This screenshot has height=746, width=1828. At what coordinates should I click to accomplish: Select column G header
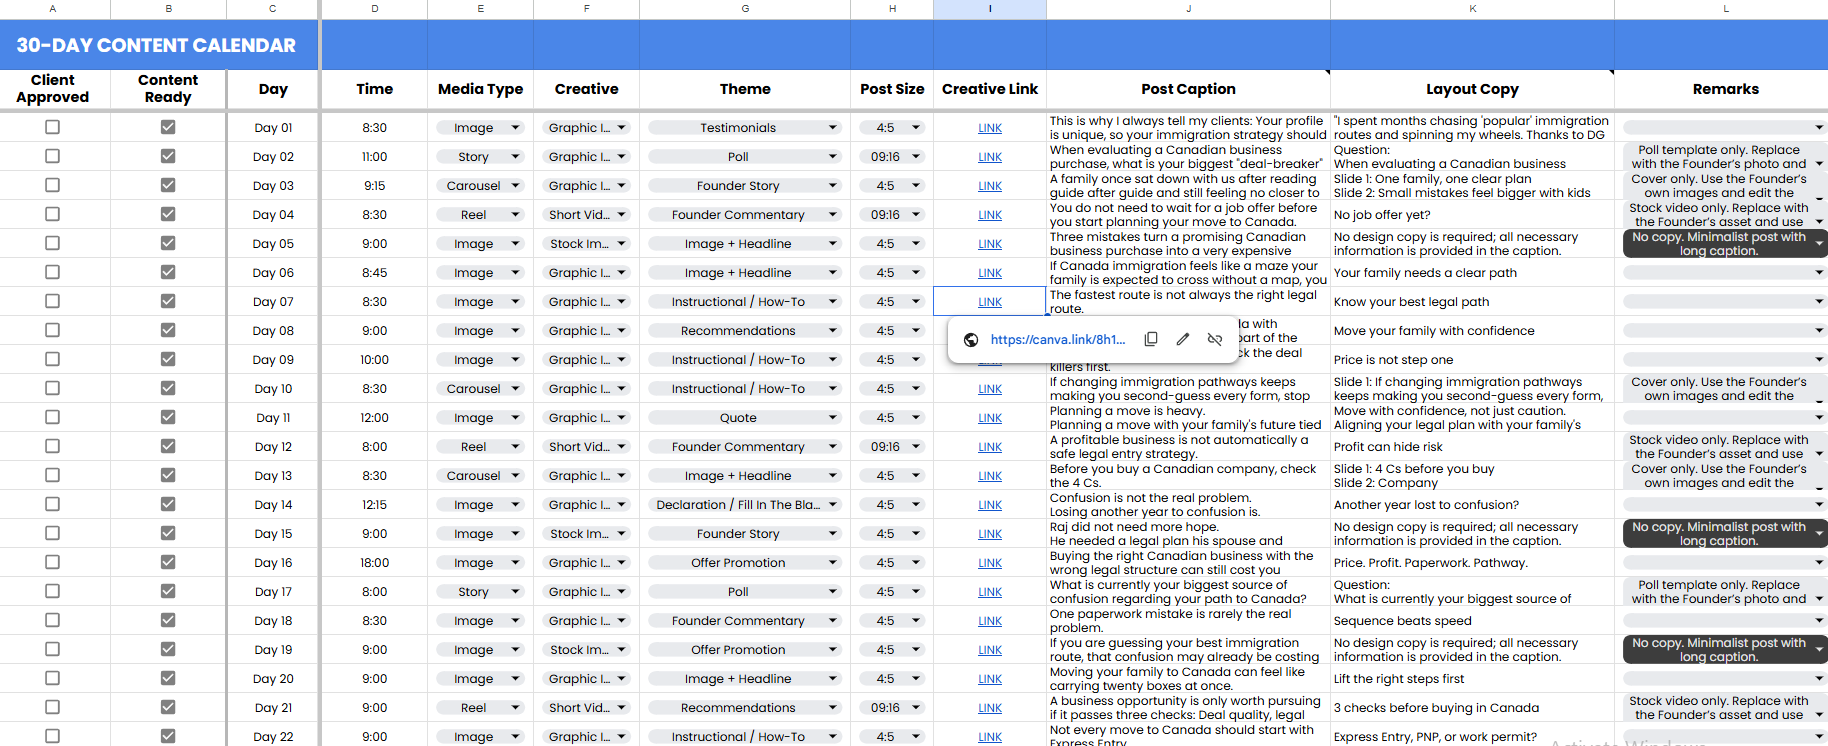click(745, 9)
